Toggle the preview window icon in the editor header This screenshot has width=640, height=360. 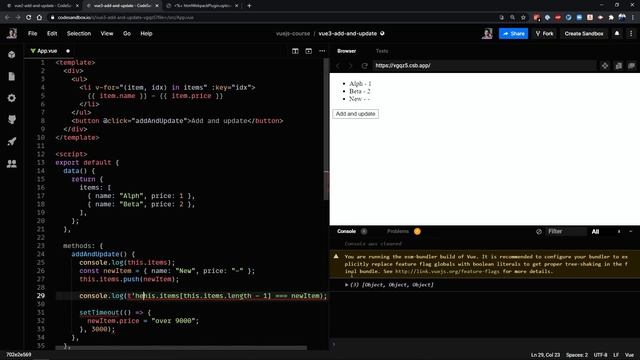309,51
